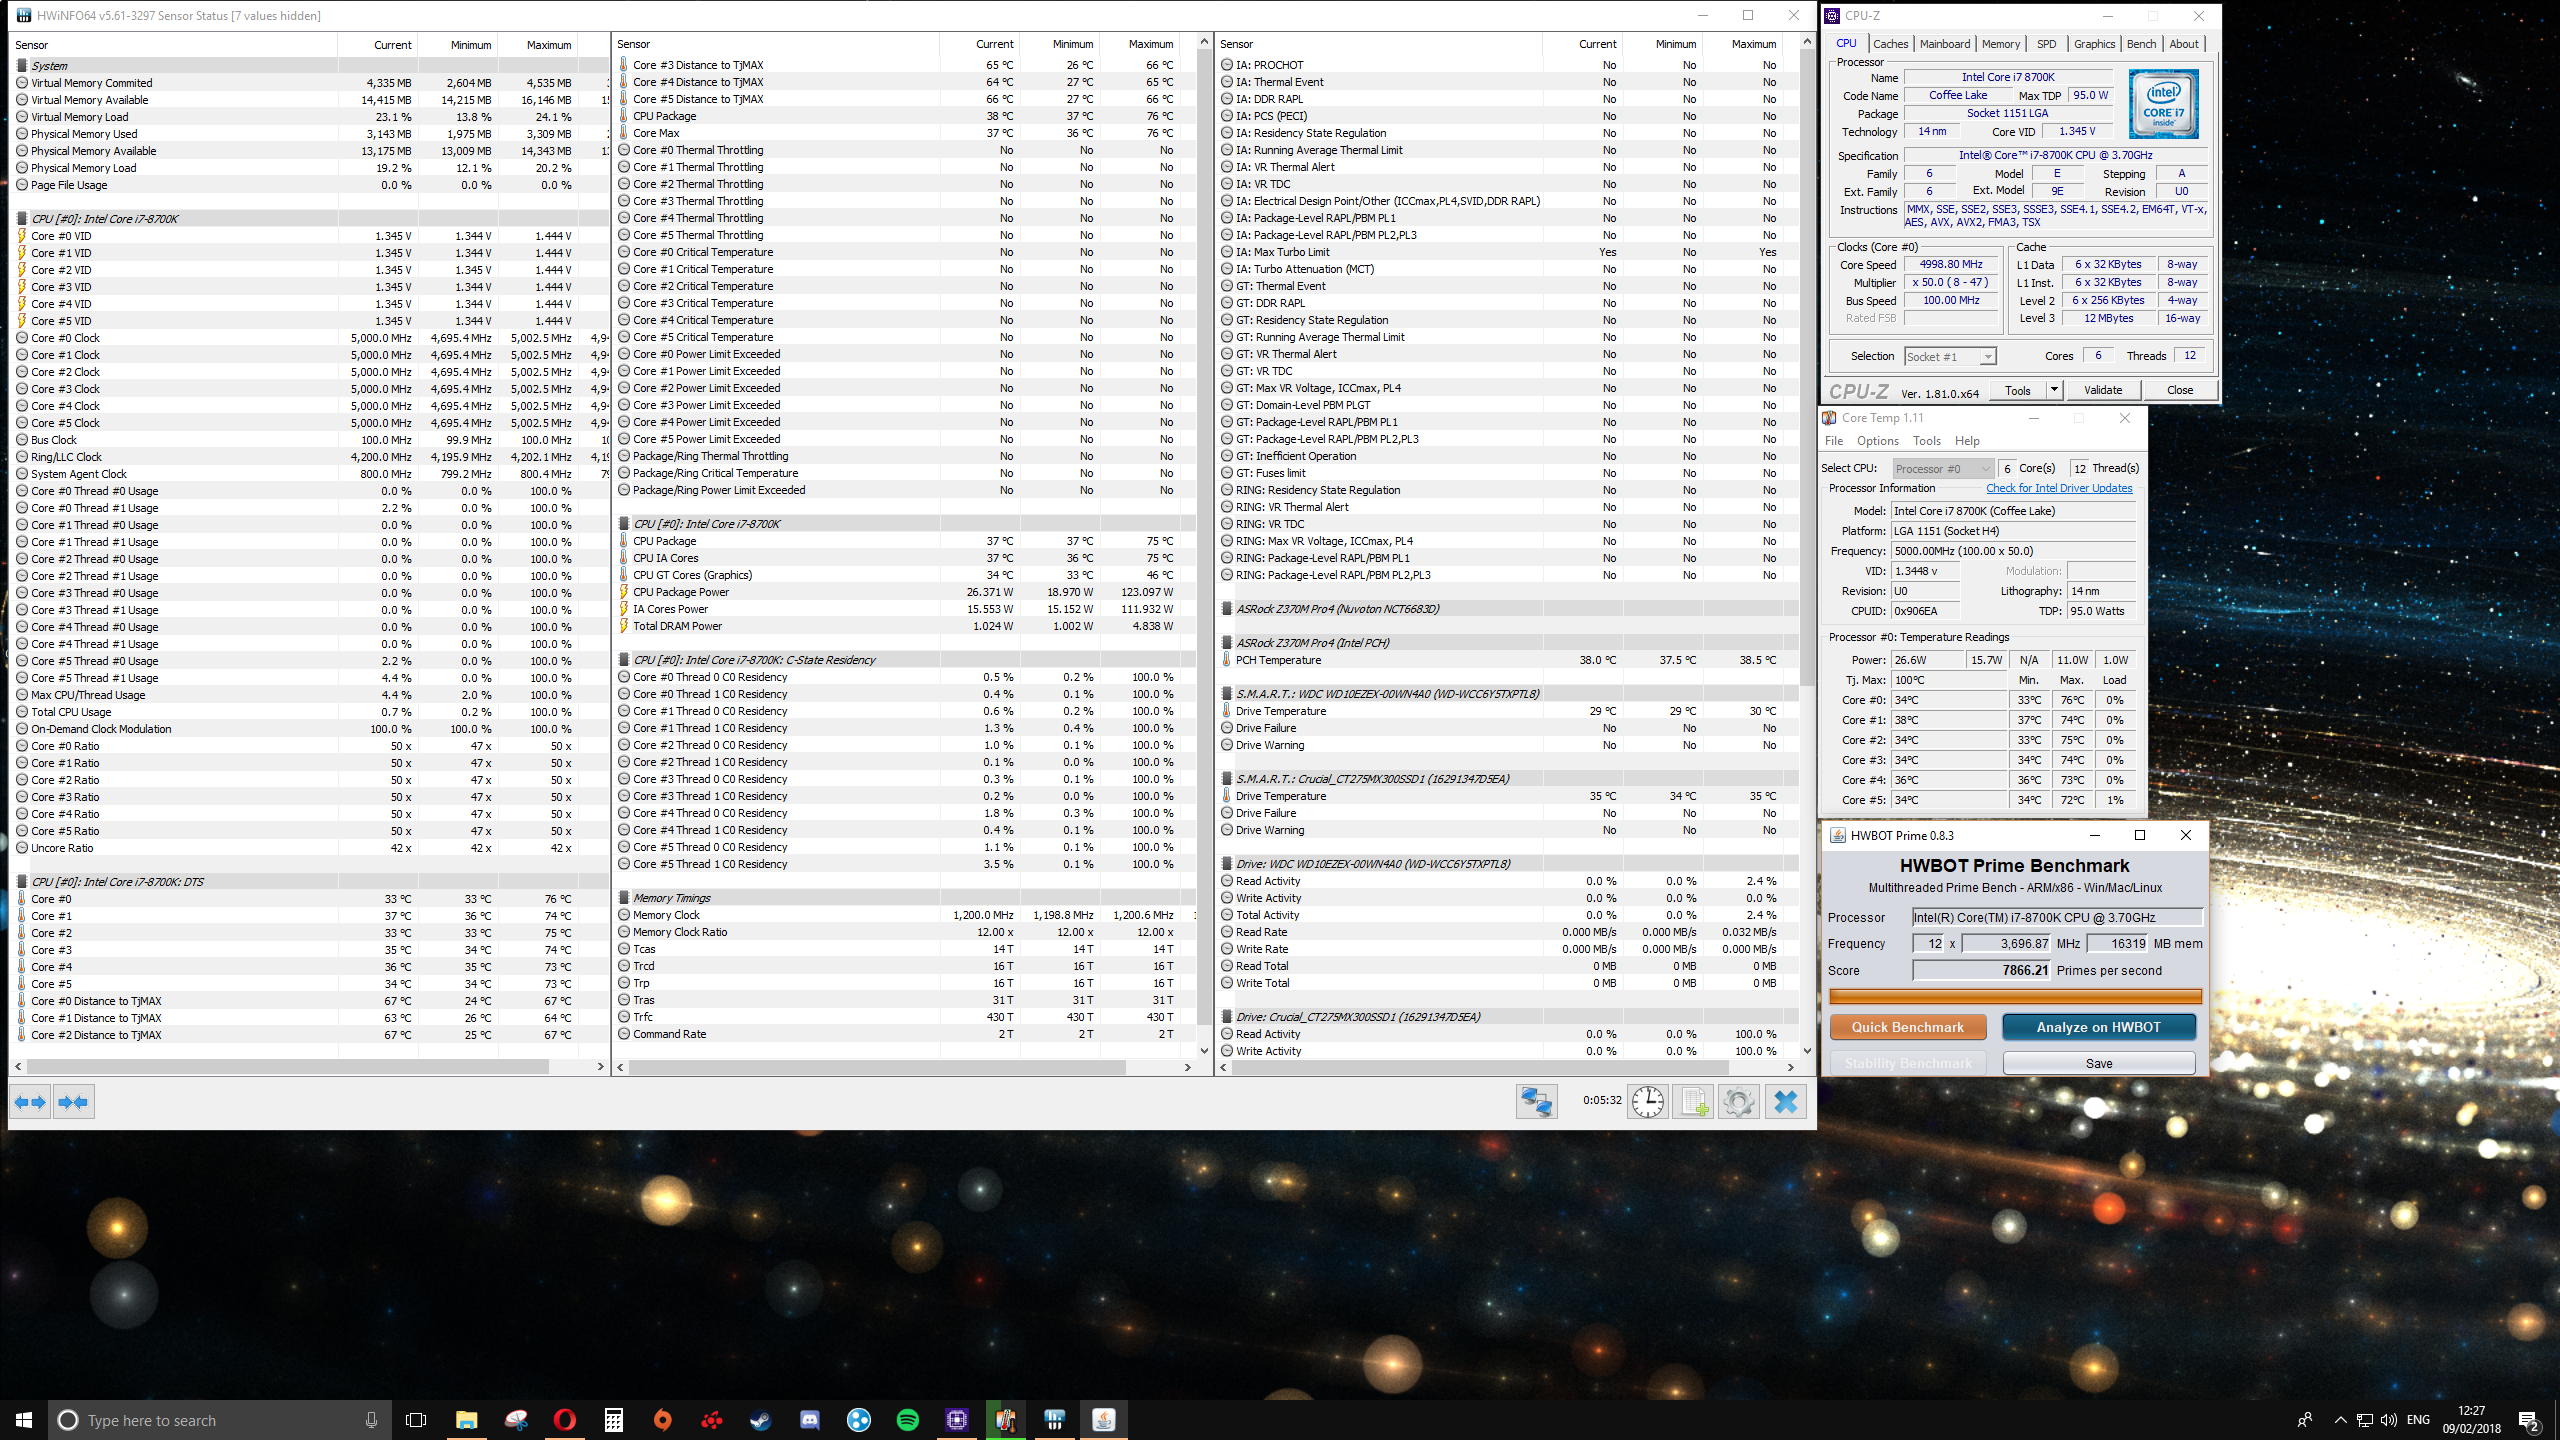Open CPU-Z Tools dropdown arrow

(x=2054, y=390)
